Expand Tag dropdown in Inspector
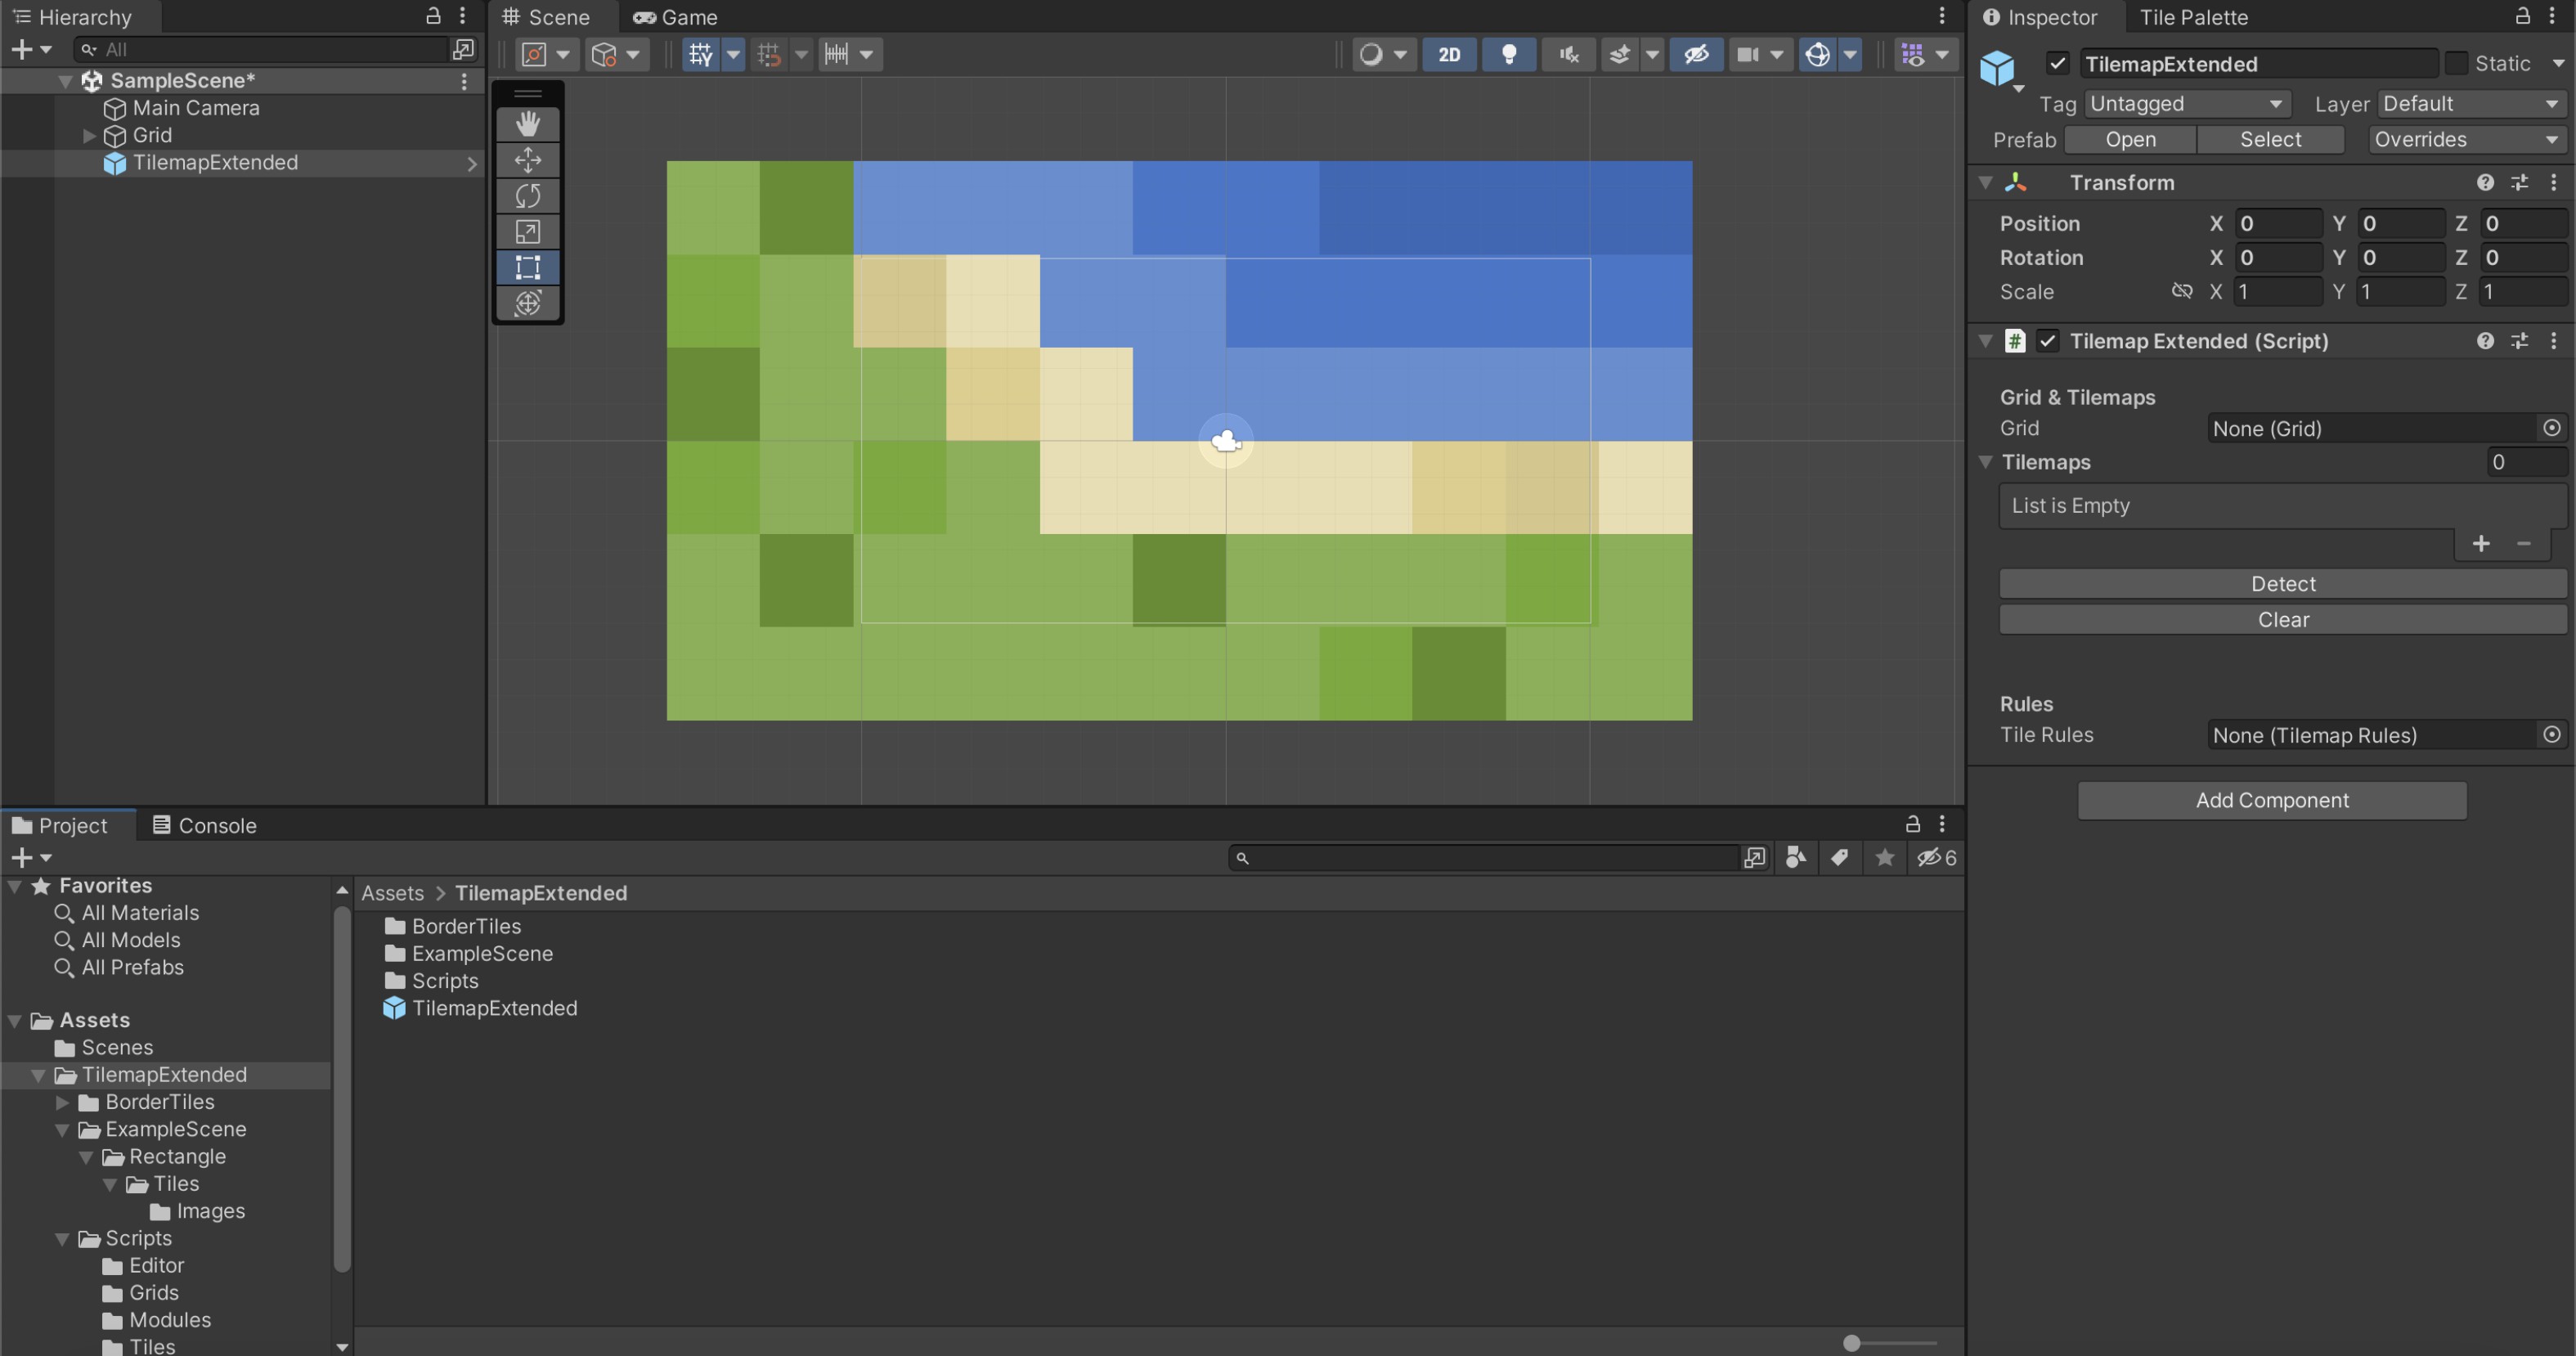This screenshot has width=2576, height=1356. tap(2183, 102)
